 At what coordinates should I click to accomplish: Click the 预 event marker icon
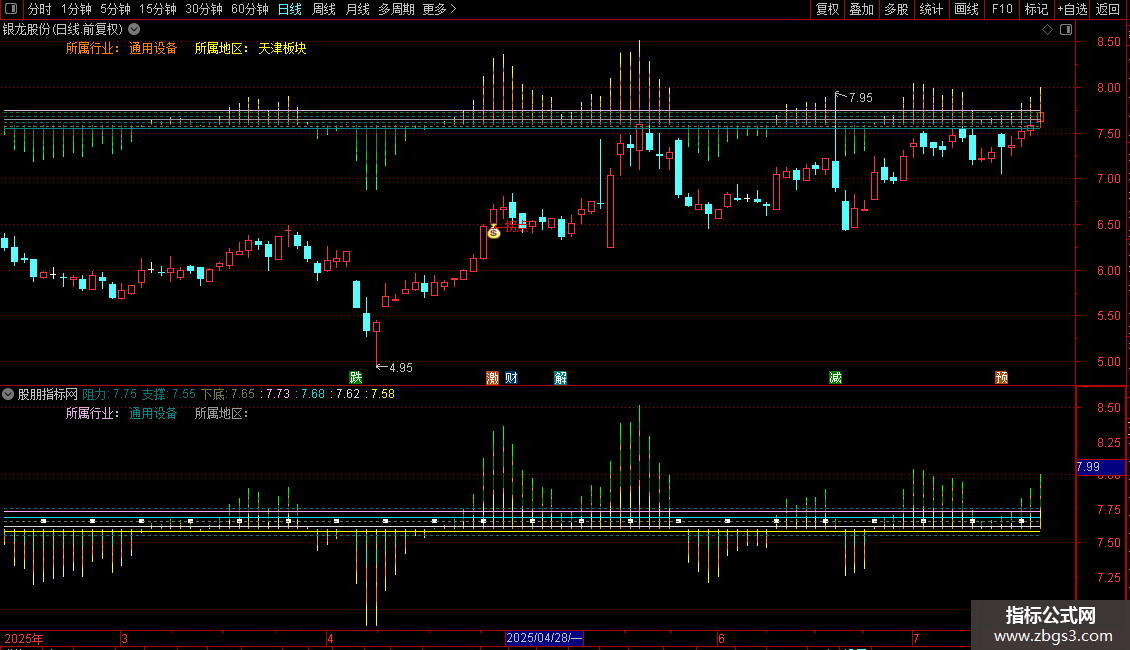(1001, 378)
